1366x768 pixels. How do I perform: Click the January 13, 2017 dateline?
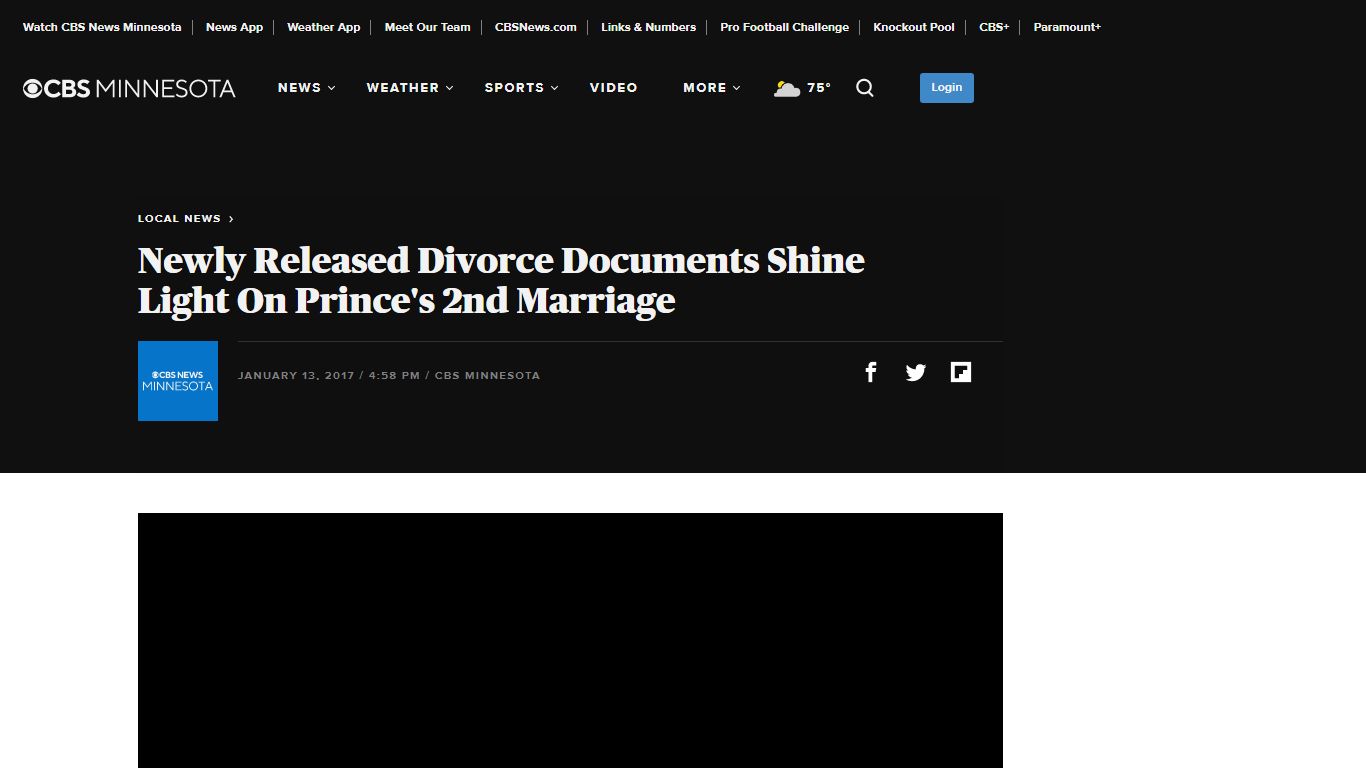296,376
